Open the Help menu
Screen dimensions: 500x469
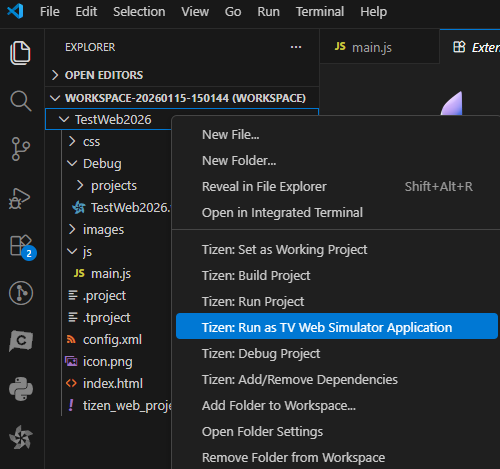[x=373, y=12]
